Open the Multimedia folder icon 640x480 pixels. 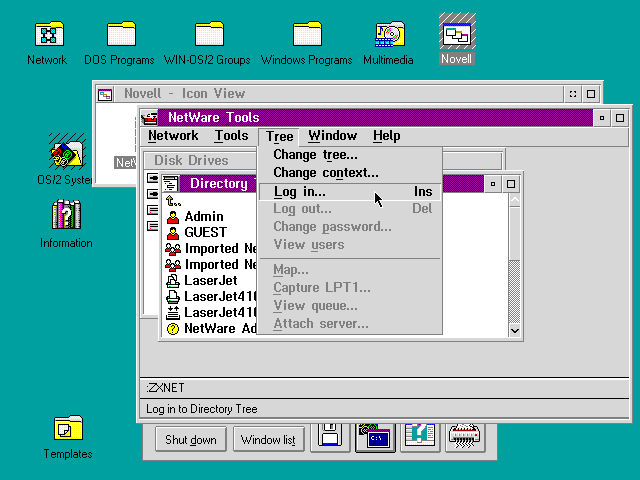(x=390, y=33)
